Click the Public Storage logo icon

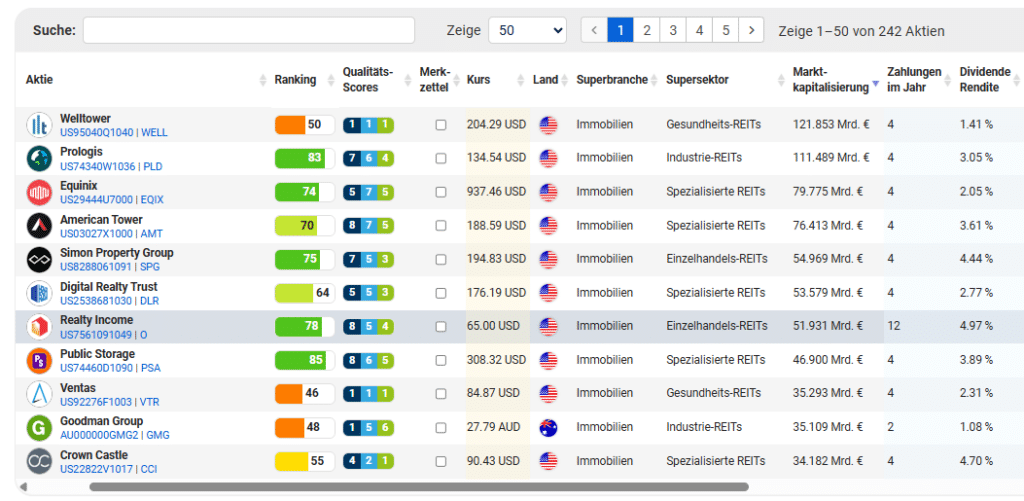click(39, 360)
